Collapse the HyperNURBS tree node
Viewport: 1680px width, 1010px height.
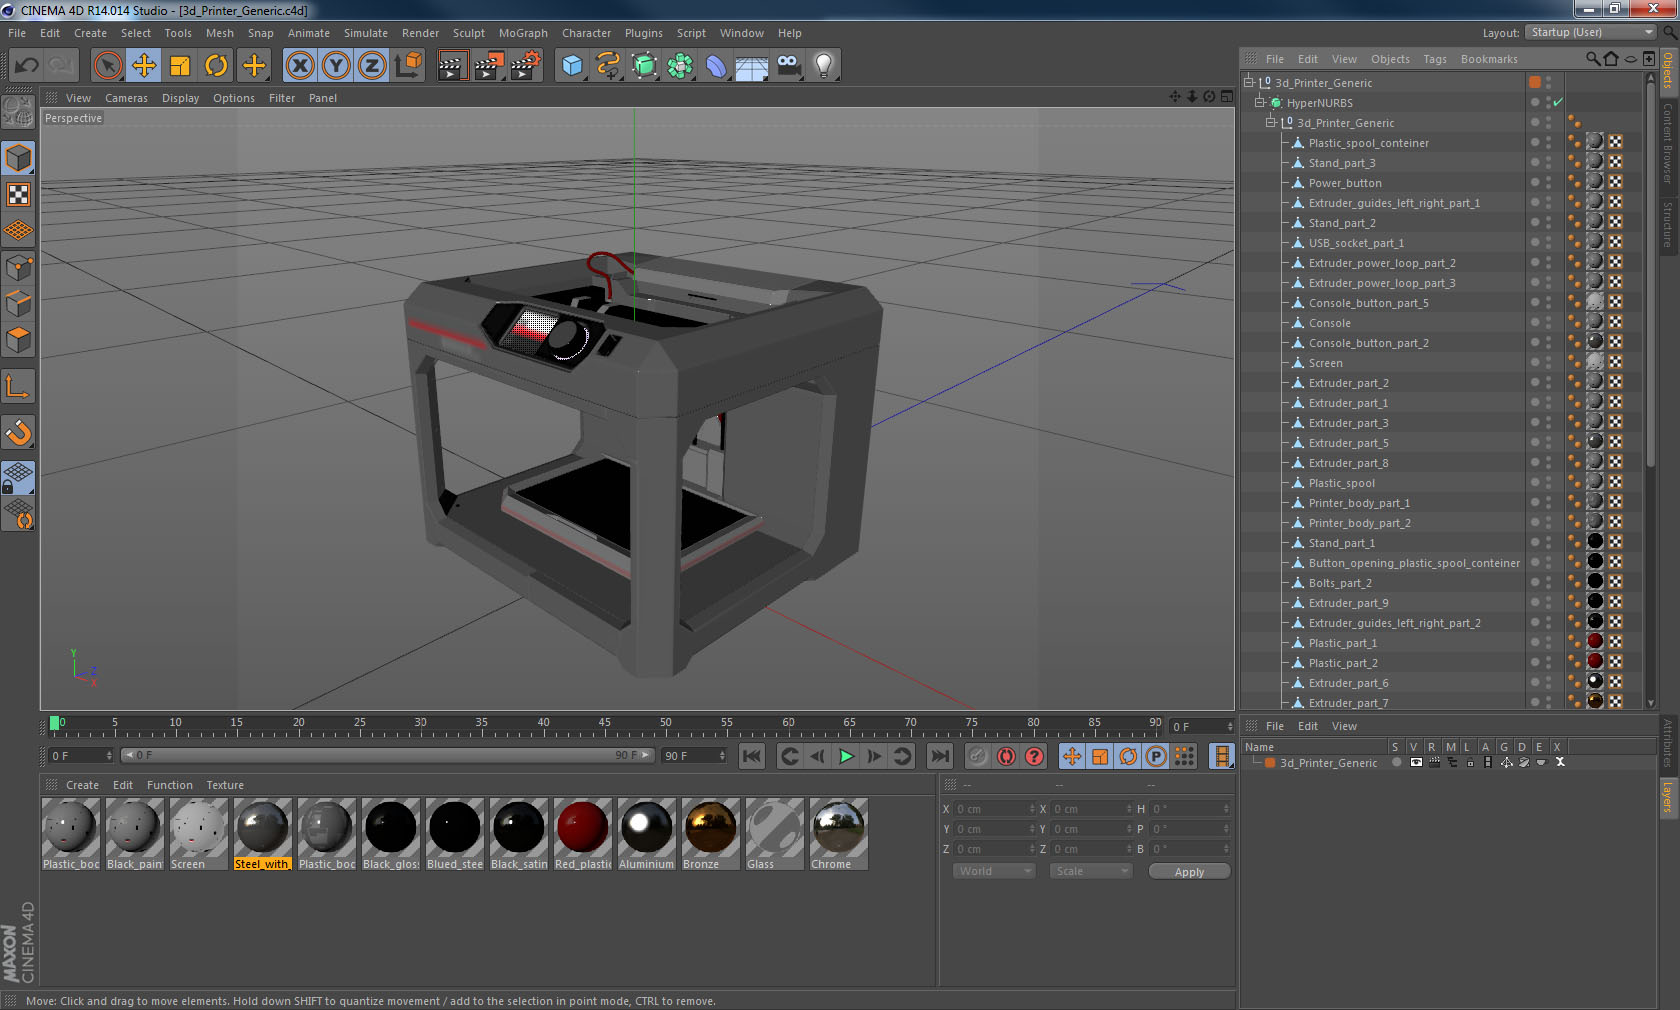pos(1260,102)
